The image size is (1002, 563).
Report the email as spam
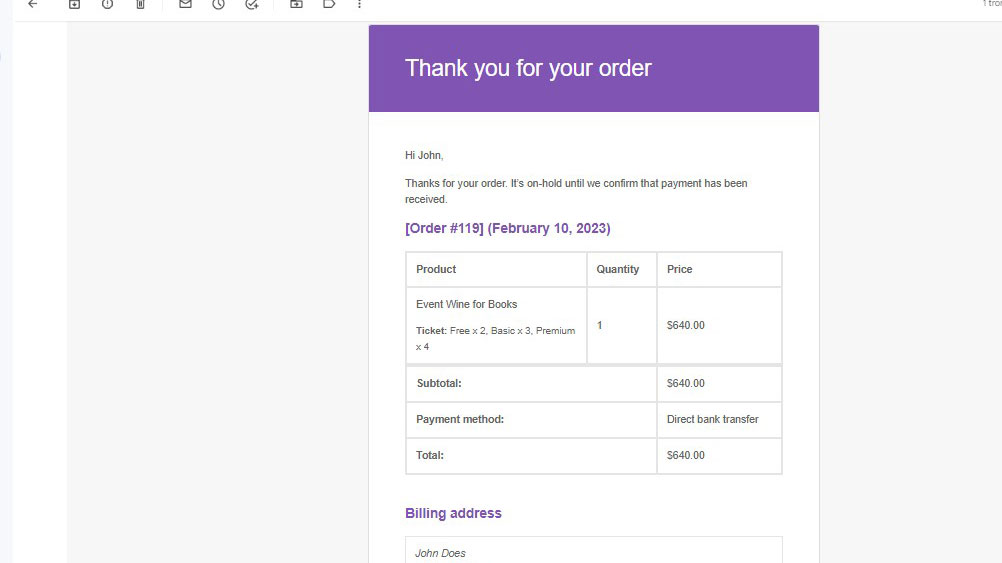pyautogui.click(x=107, y=5)
